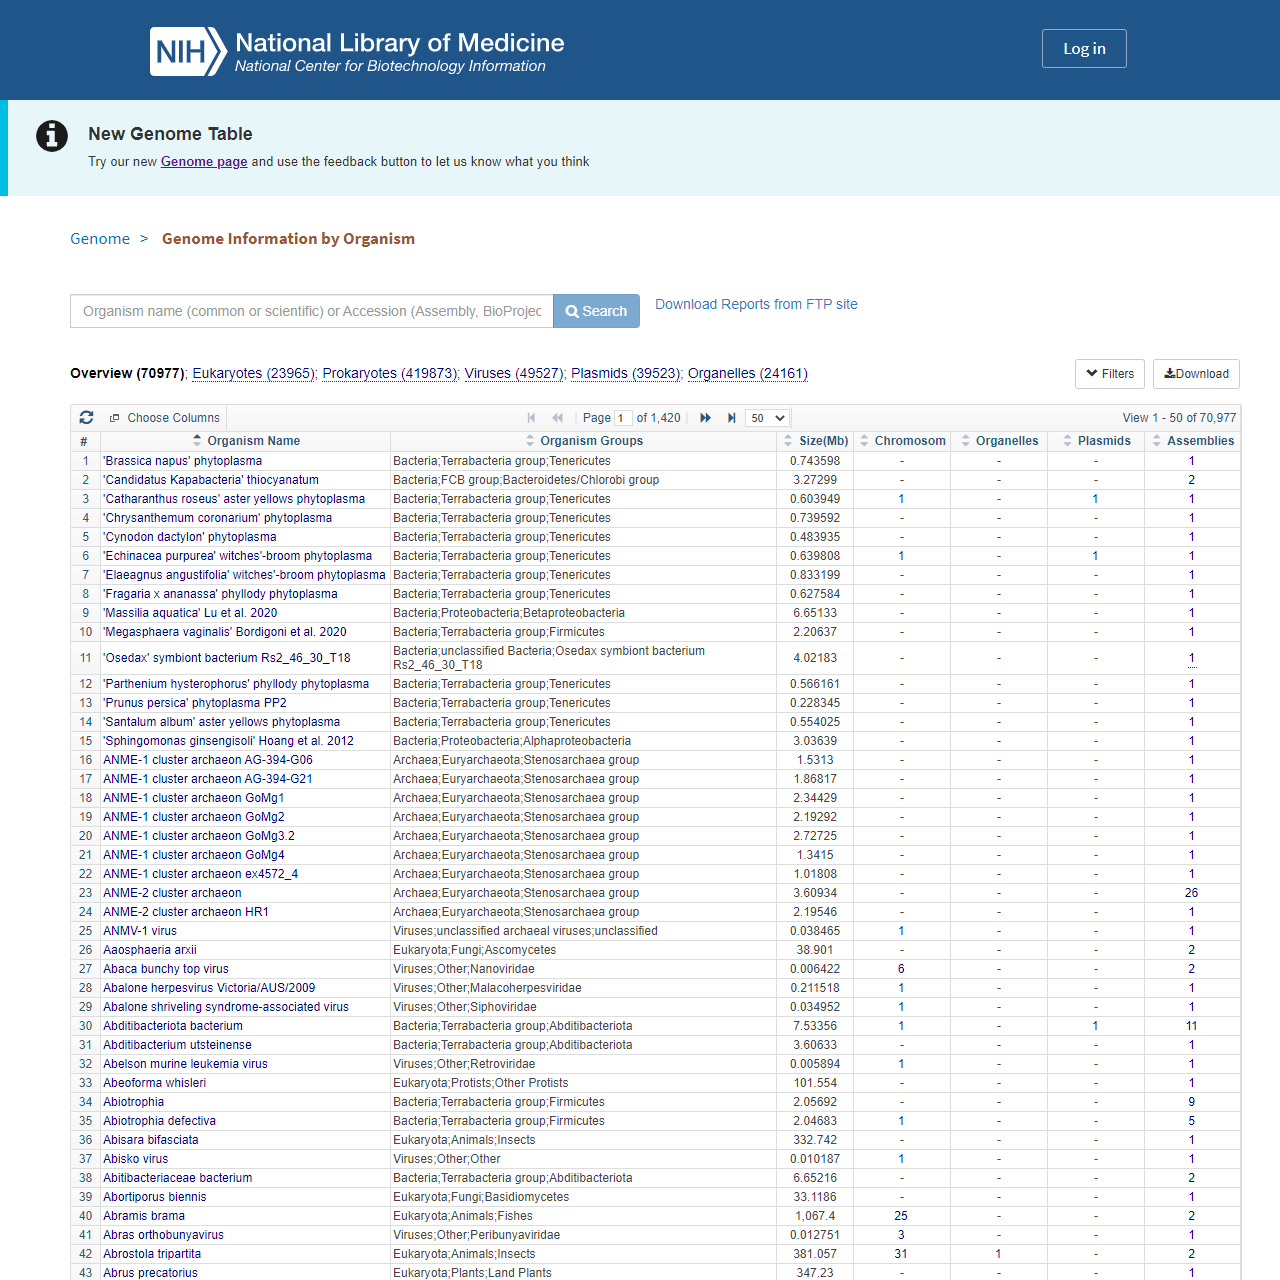Image resolution: width=1280 pixels, height=1280 pixels.
Task: Open Download Reports from FTP site link
Action: click(756, 304)
